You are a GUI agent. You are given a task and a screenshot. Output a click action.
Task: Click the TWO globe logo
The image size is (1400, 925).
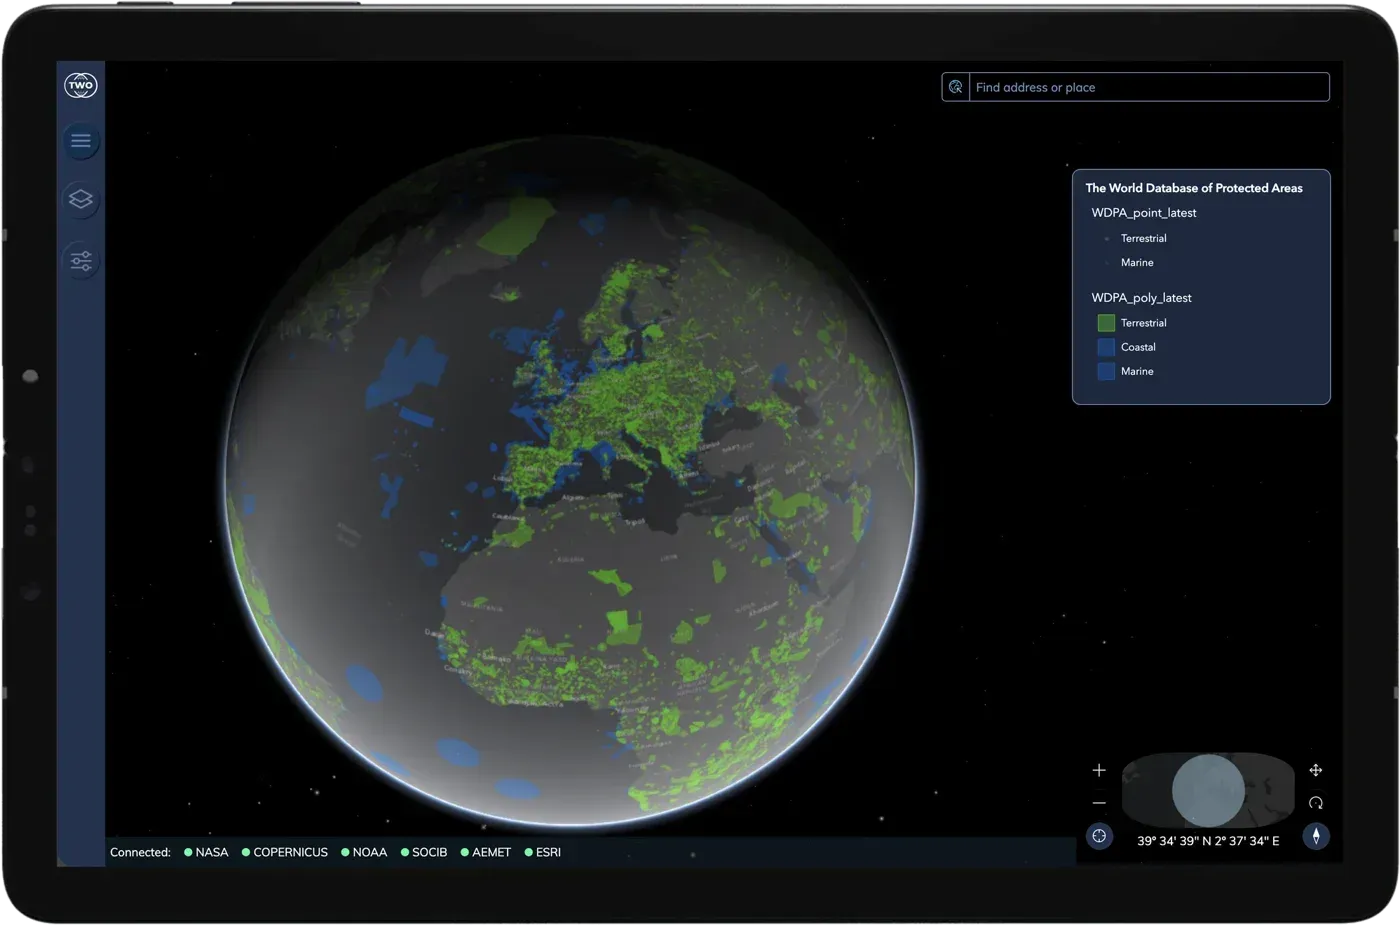pos(81,85)
